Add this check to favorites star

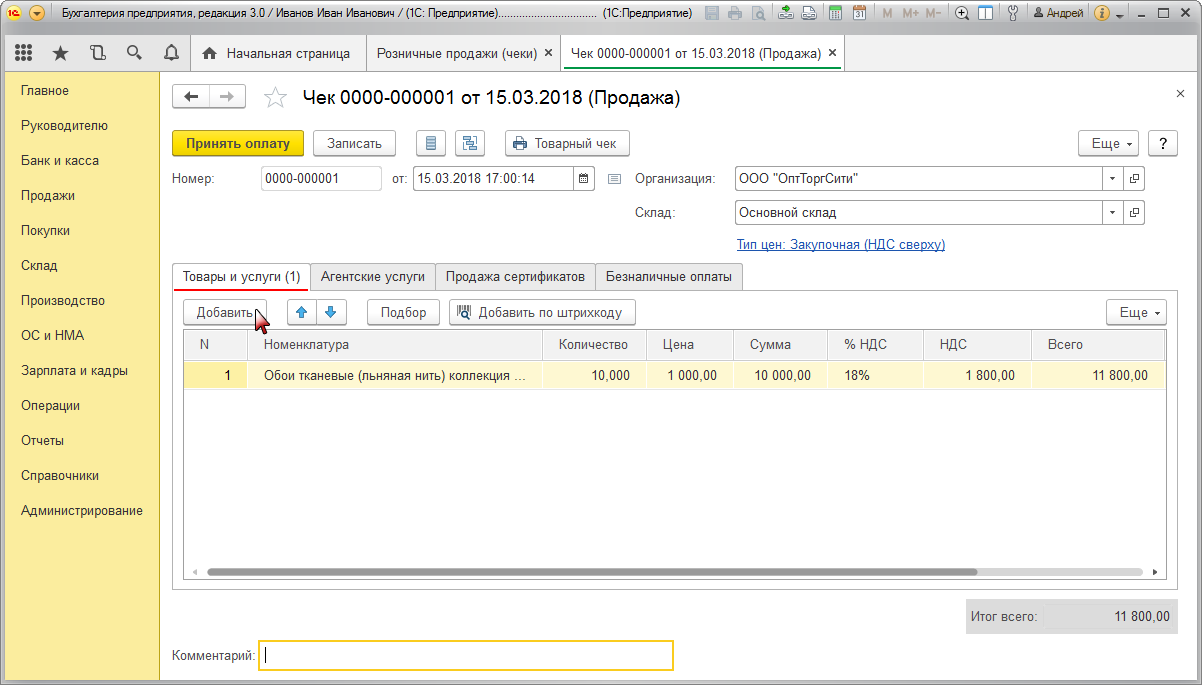(274, 97)
